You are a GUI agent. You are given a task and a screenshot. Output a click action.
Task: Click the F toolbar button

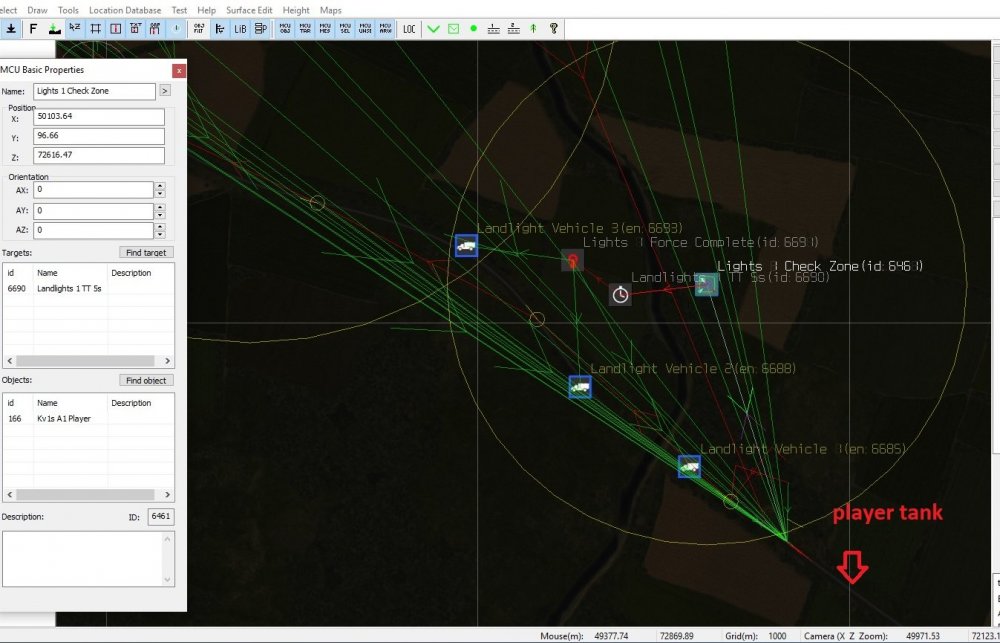(x=33, y=29)
